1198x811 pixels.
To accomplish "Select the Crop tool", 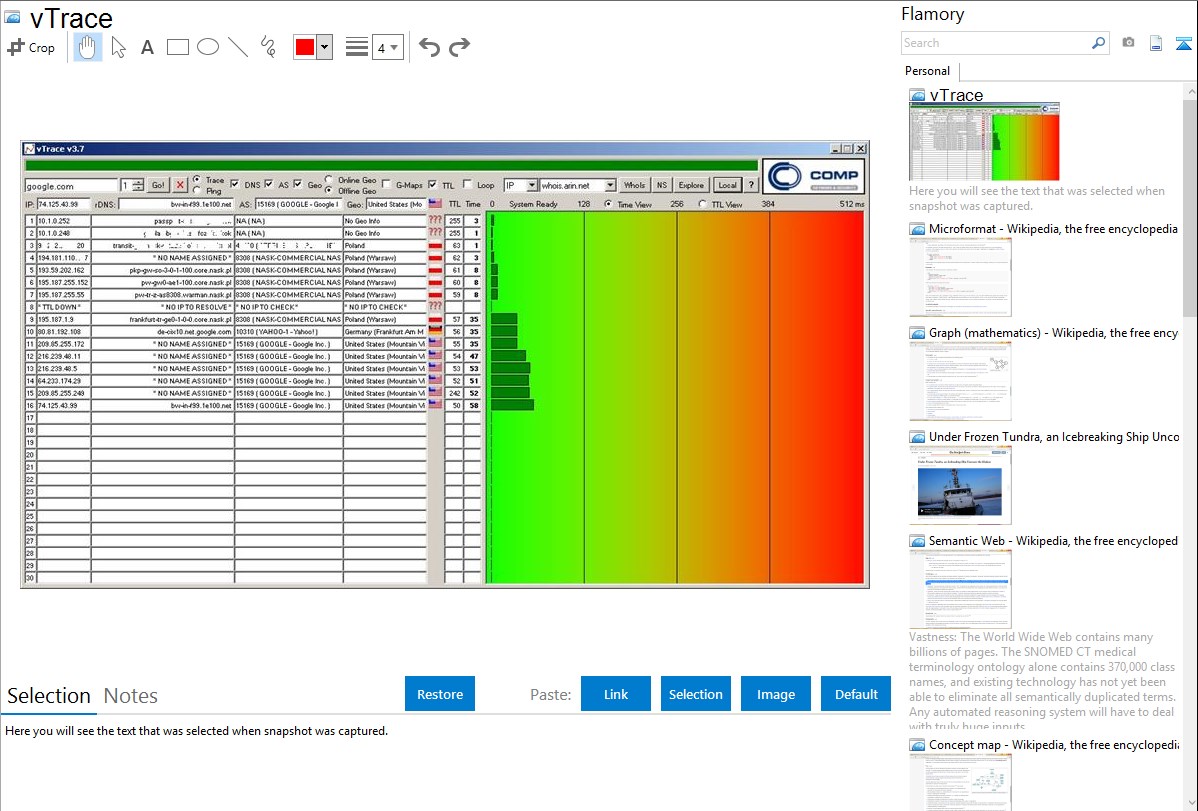I will point(31,47).
